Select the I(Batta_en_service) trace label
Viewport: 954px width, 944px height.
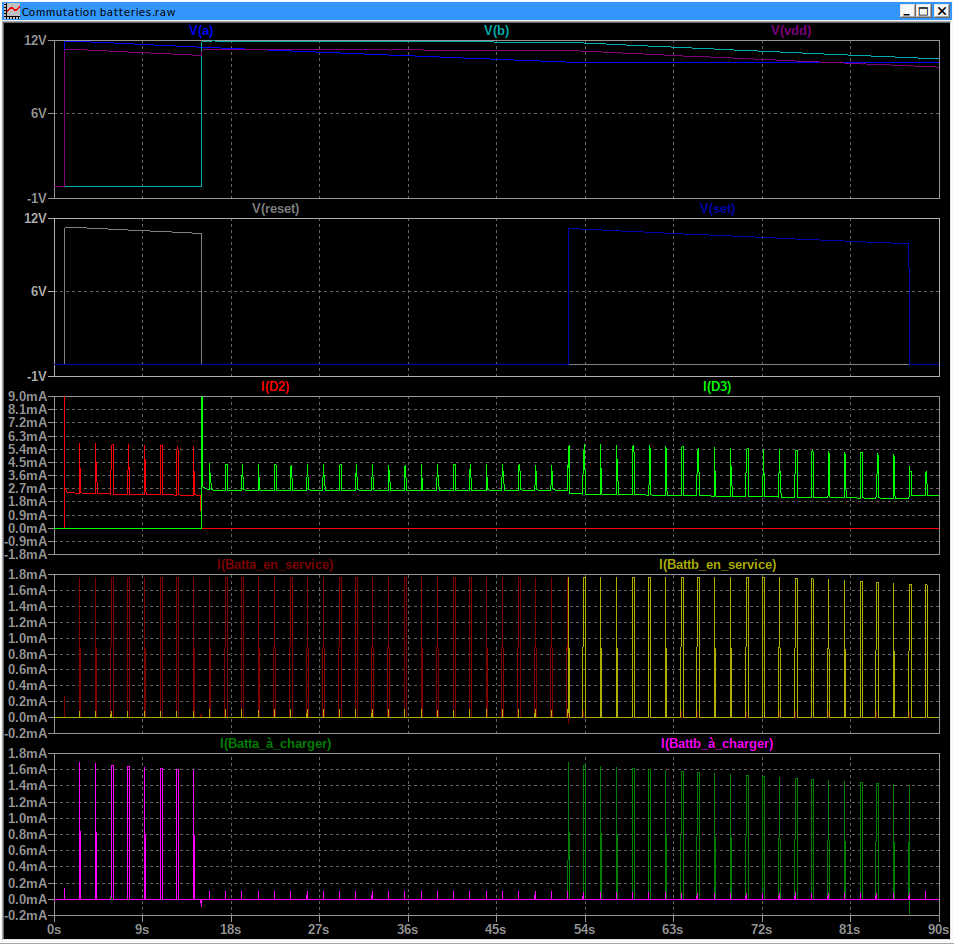pos(276,565)
